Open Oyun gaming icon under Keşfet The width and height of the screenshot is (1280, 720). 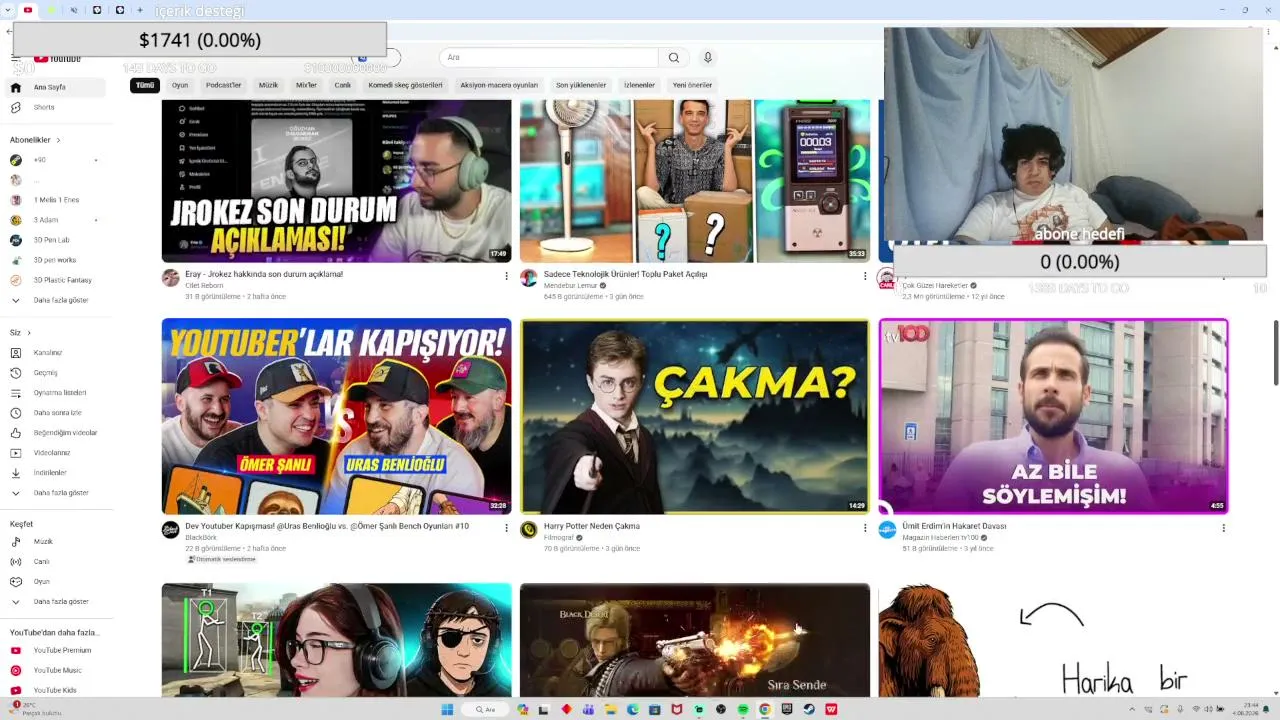(15, 581)
